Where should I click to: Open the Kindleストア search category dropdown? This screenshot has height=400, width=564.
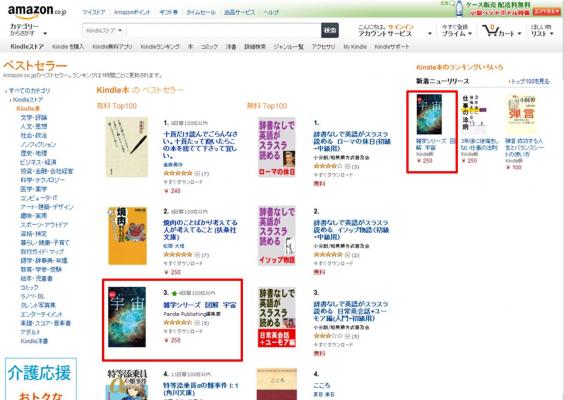(104, 31)
